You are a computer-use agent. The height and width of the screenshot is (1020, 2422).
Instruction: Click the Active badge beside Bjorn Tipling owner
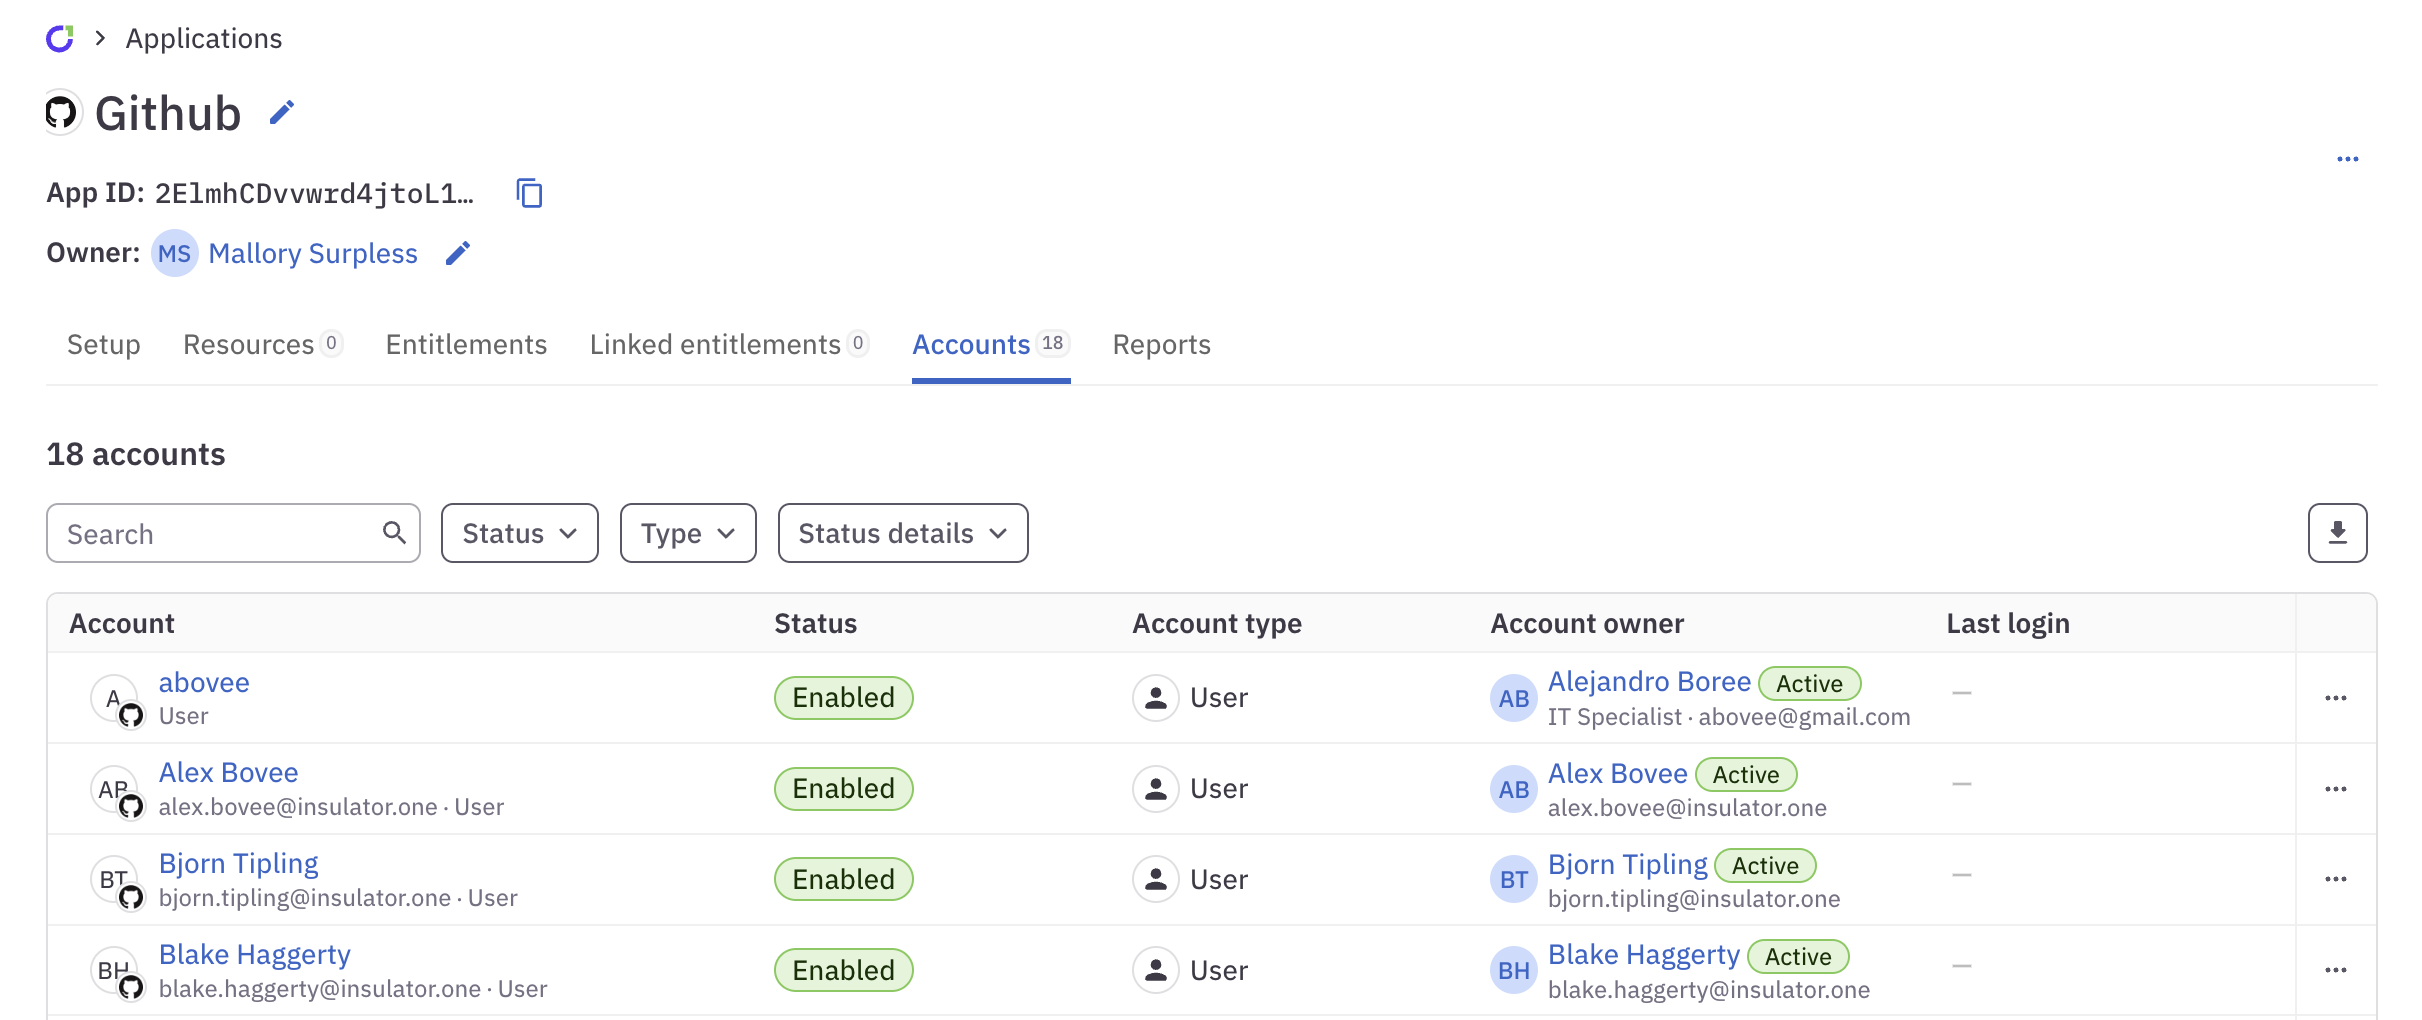[1765, 865]
